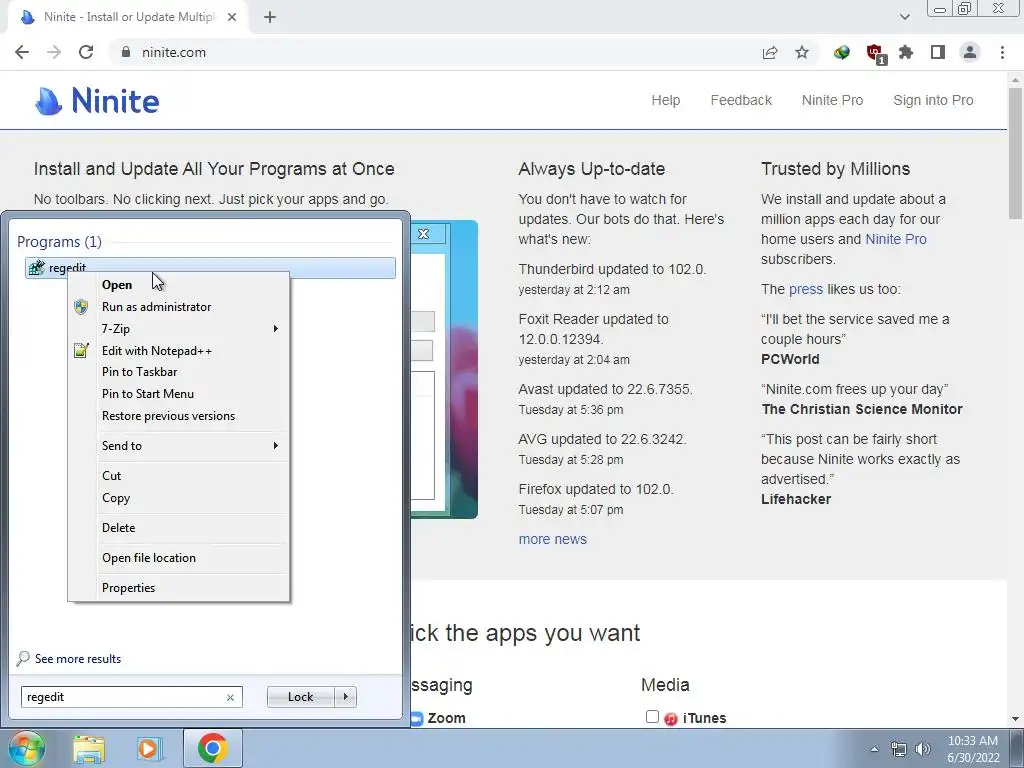Click the Lock button
Screen dimensions: 1024x768
[x=300, y=697]
